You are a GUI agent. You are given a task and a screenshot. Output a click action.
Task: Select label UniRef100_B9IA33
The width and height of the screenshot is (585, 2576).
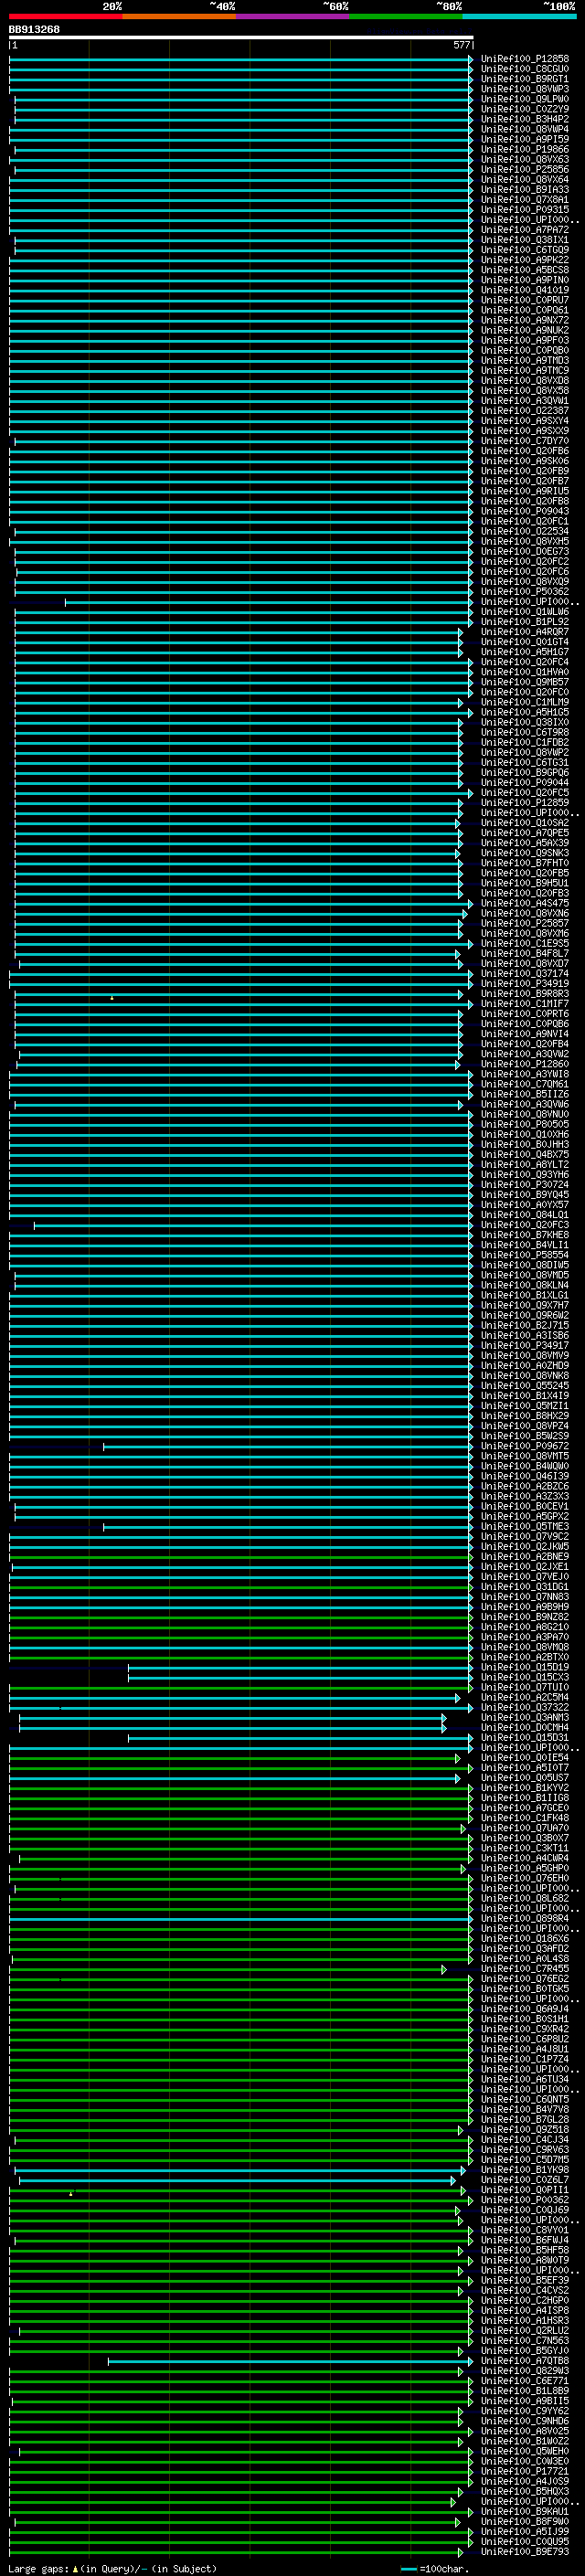click(x=525, y=189)
